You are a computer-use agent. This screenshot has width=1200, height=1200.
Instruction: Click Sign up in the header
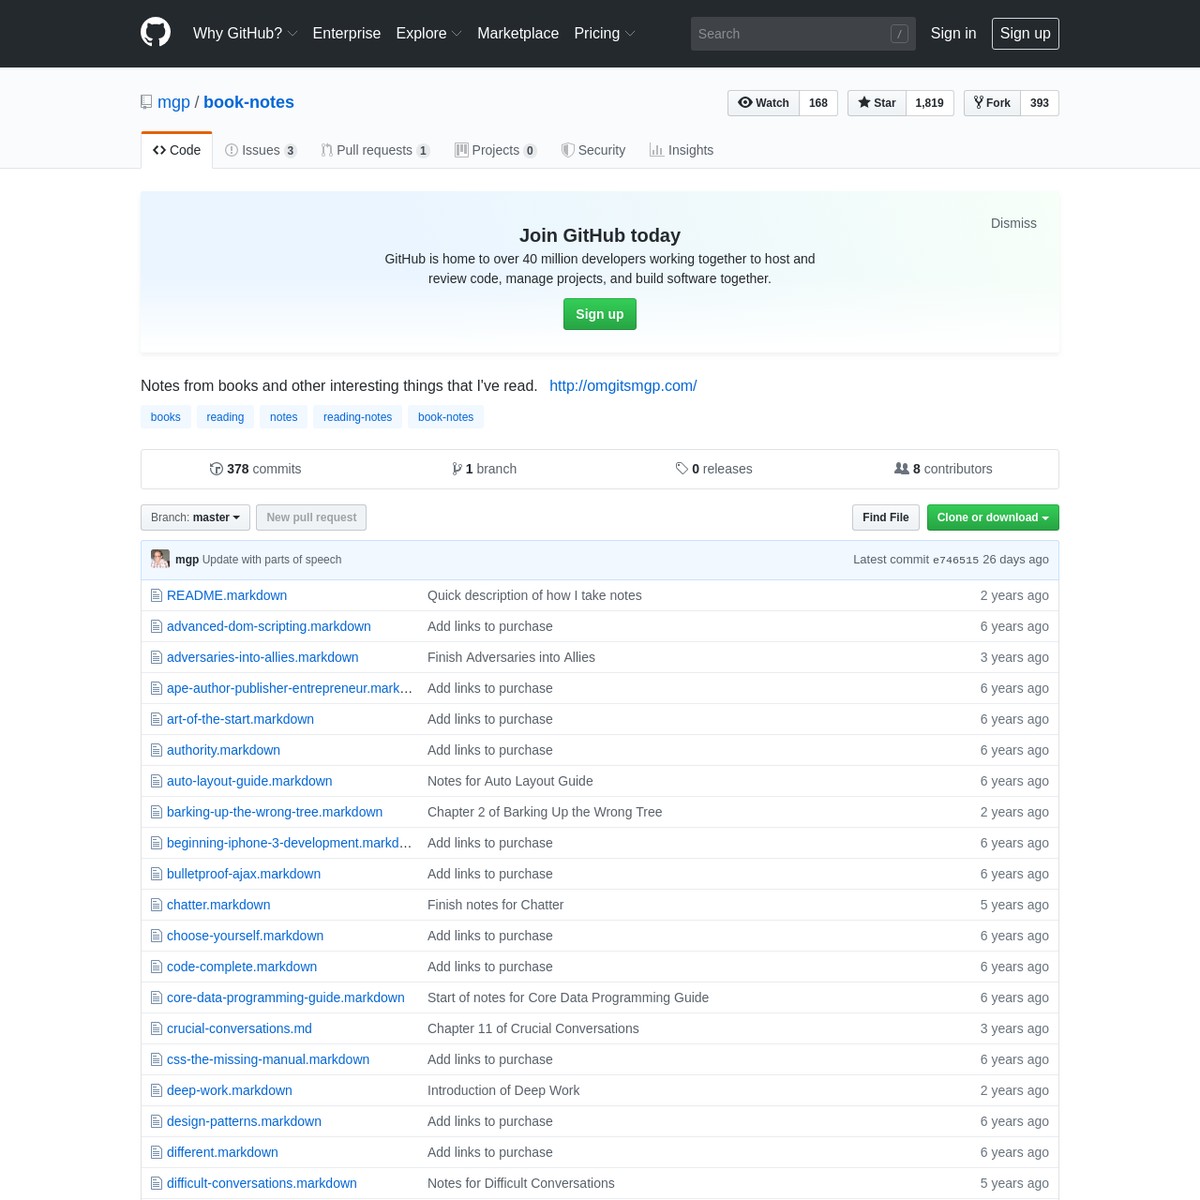tap(1025, 33)
